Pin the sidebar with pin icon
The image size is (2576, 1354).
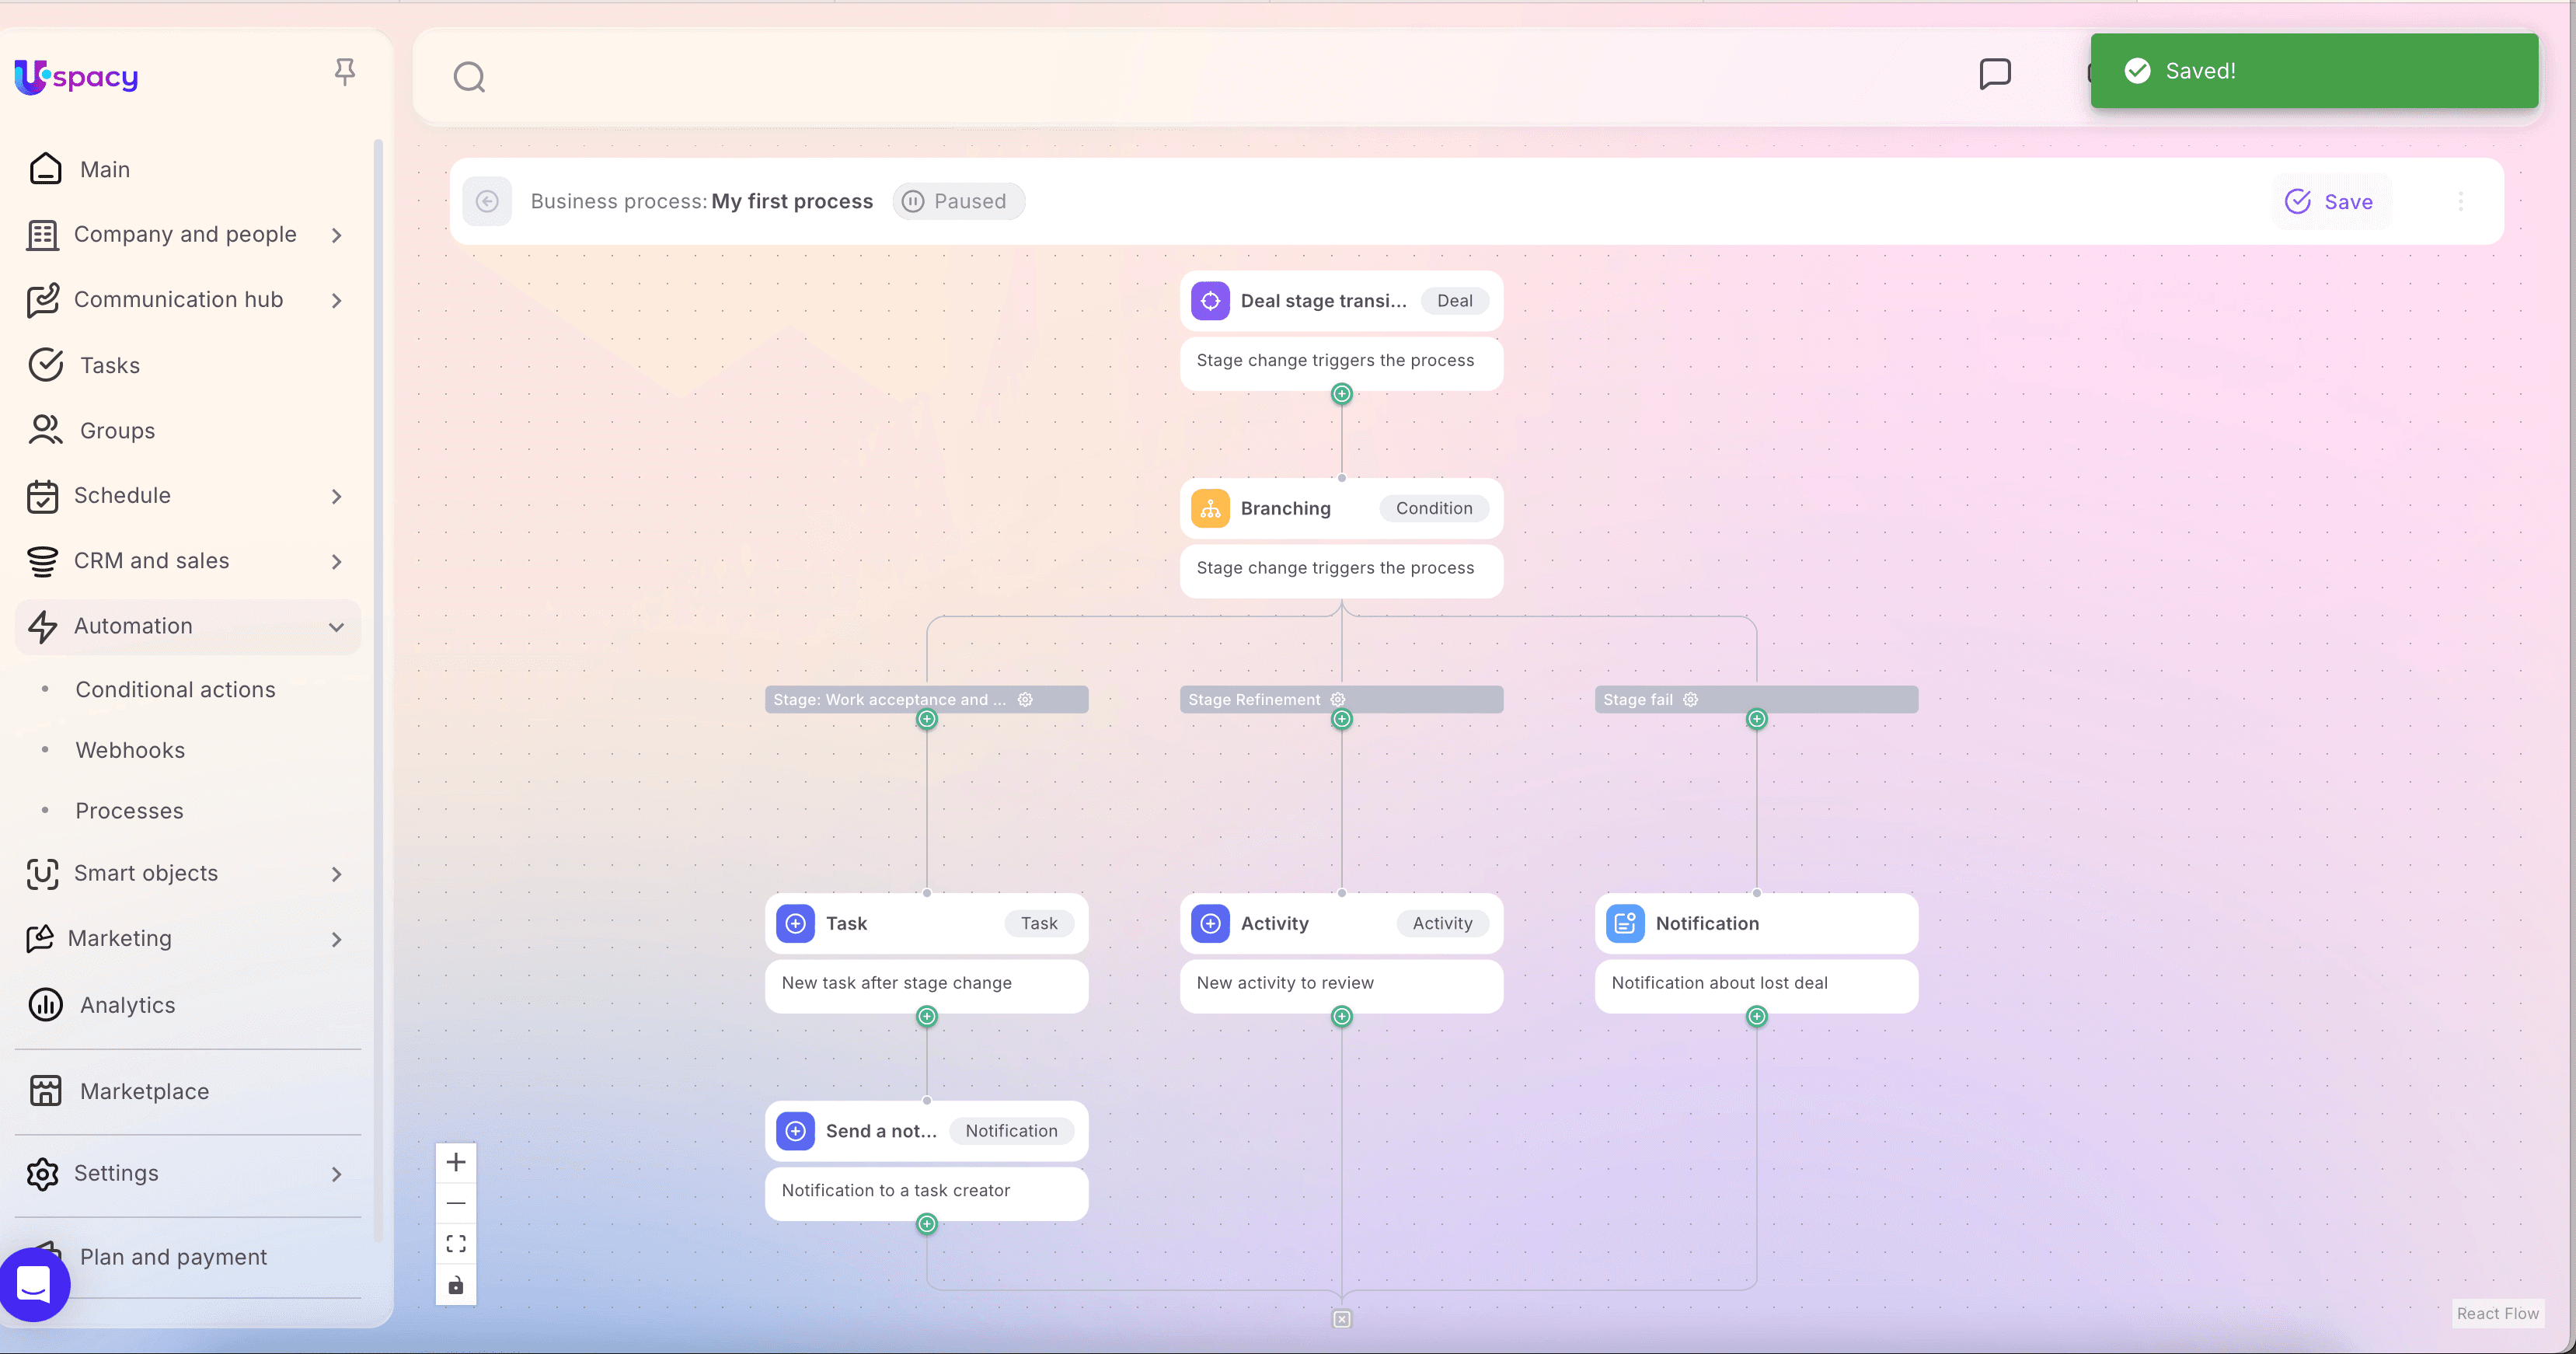point(345,72)
